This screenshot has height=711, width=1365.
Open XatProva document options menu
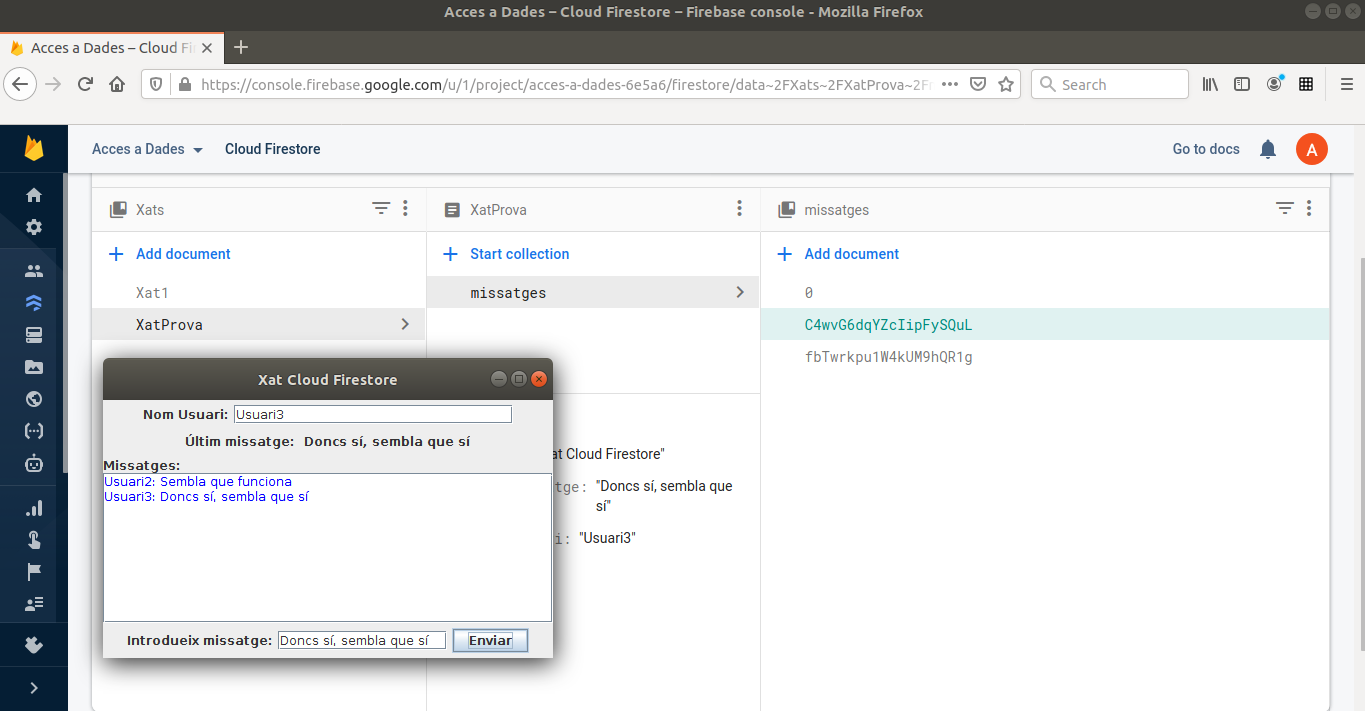pyautogui.click(x=739, y=208)
